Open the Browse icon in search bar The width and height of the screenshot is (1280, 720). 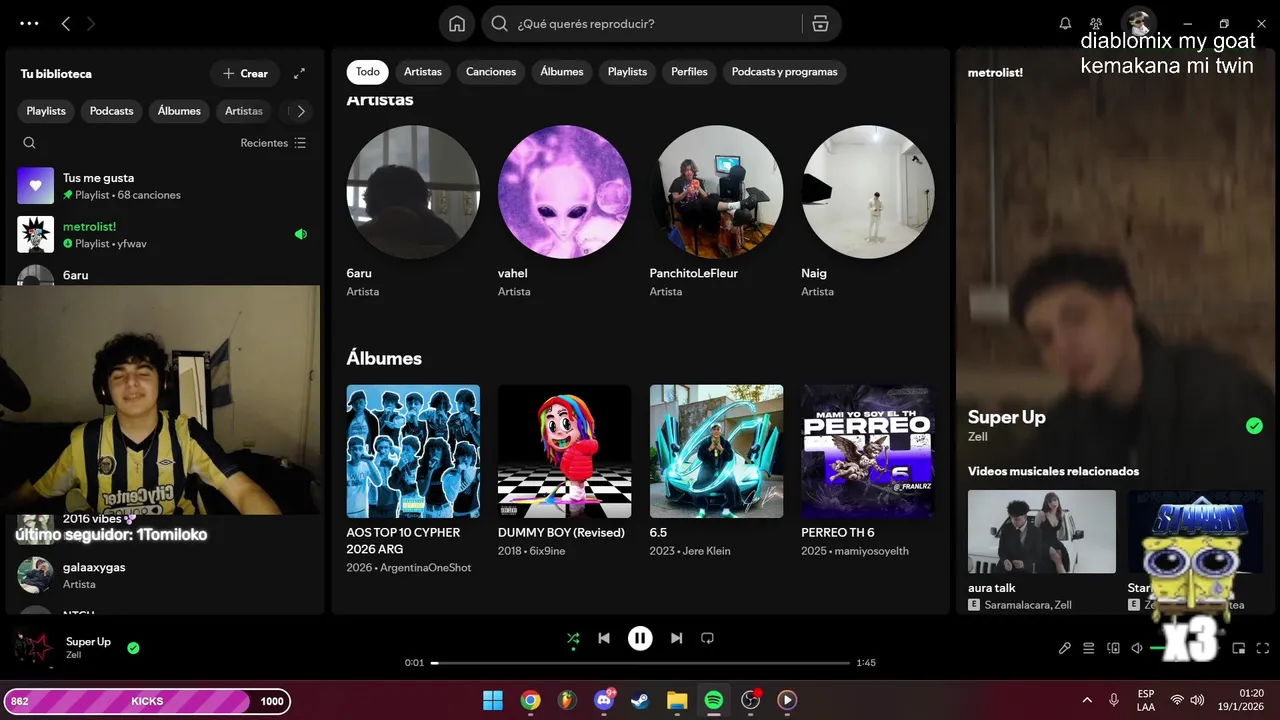(820, 24)
